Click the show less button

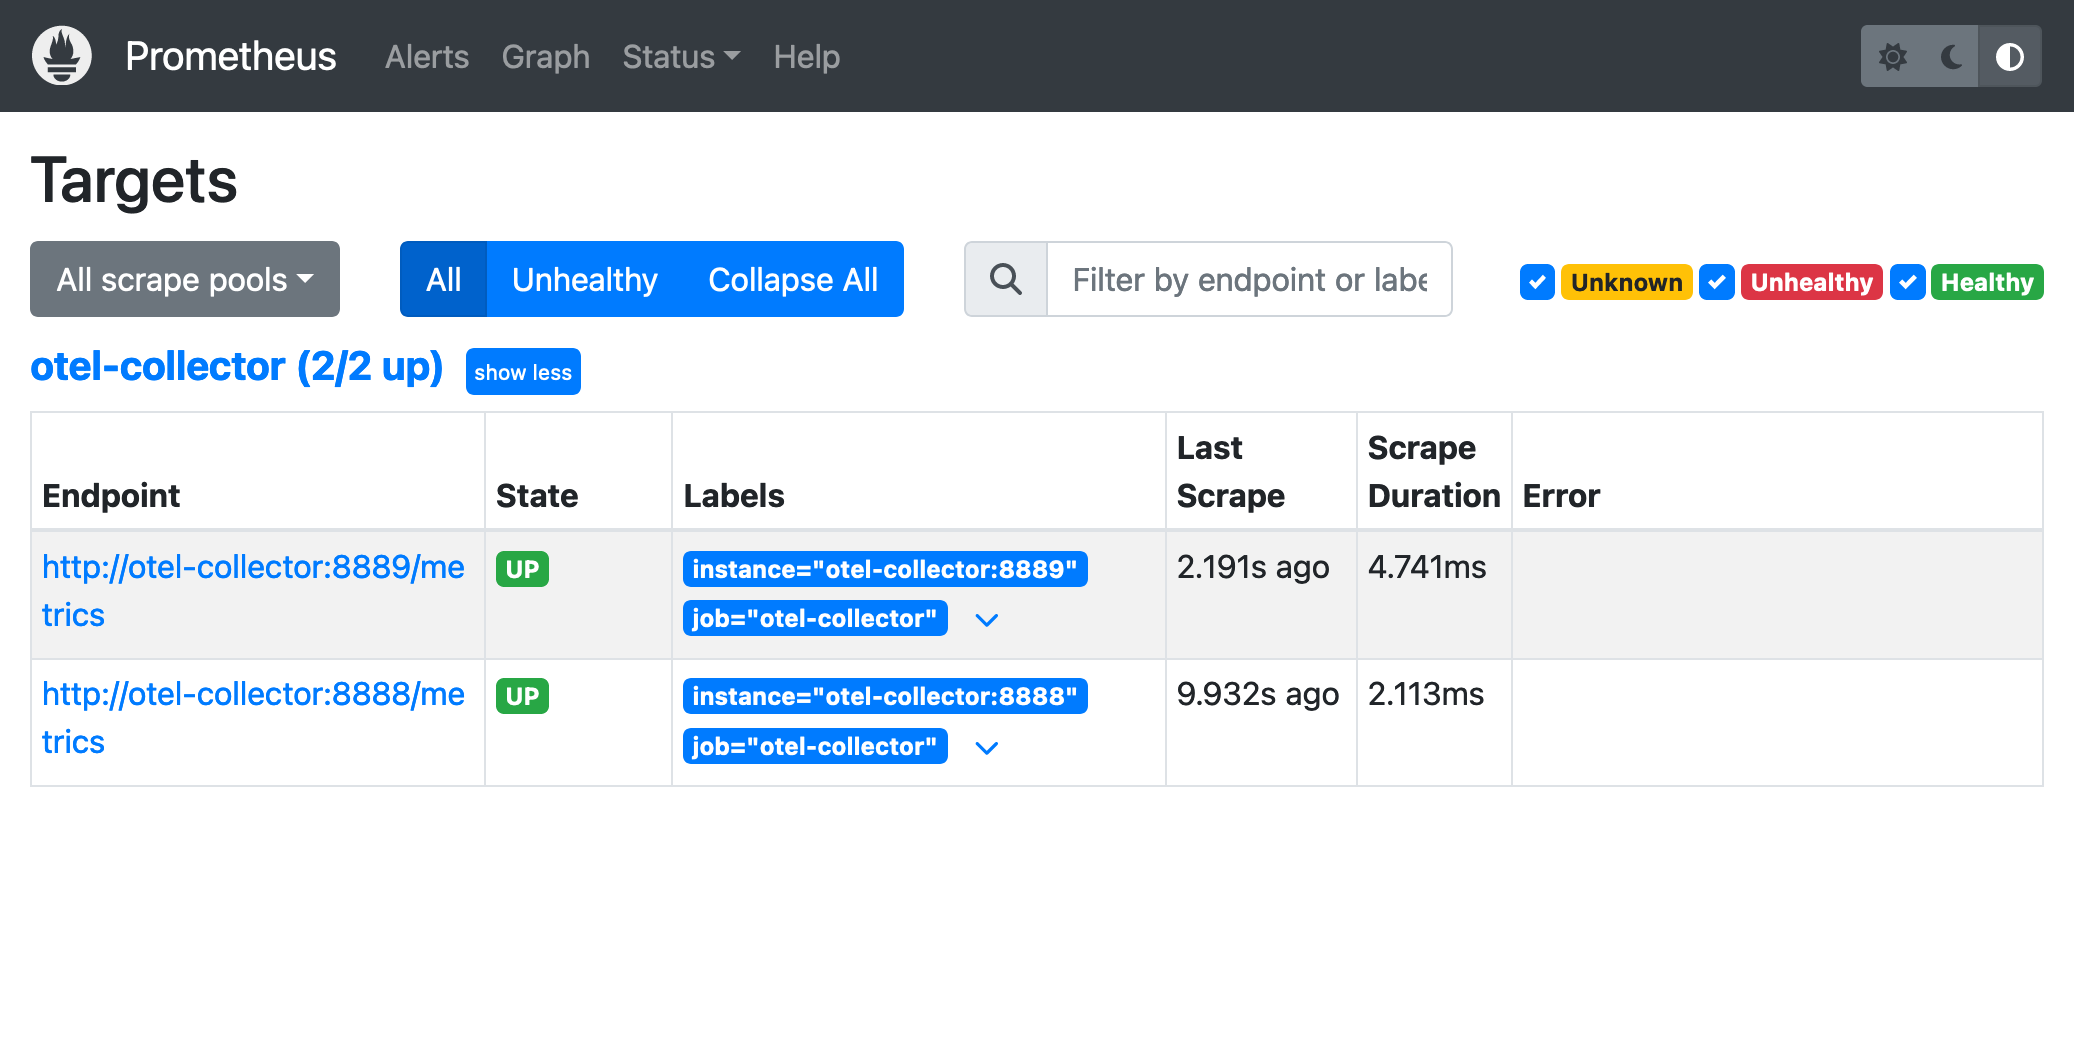tap(523, 372)
